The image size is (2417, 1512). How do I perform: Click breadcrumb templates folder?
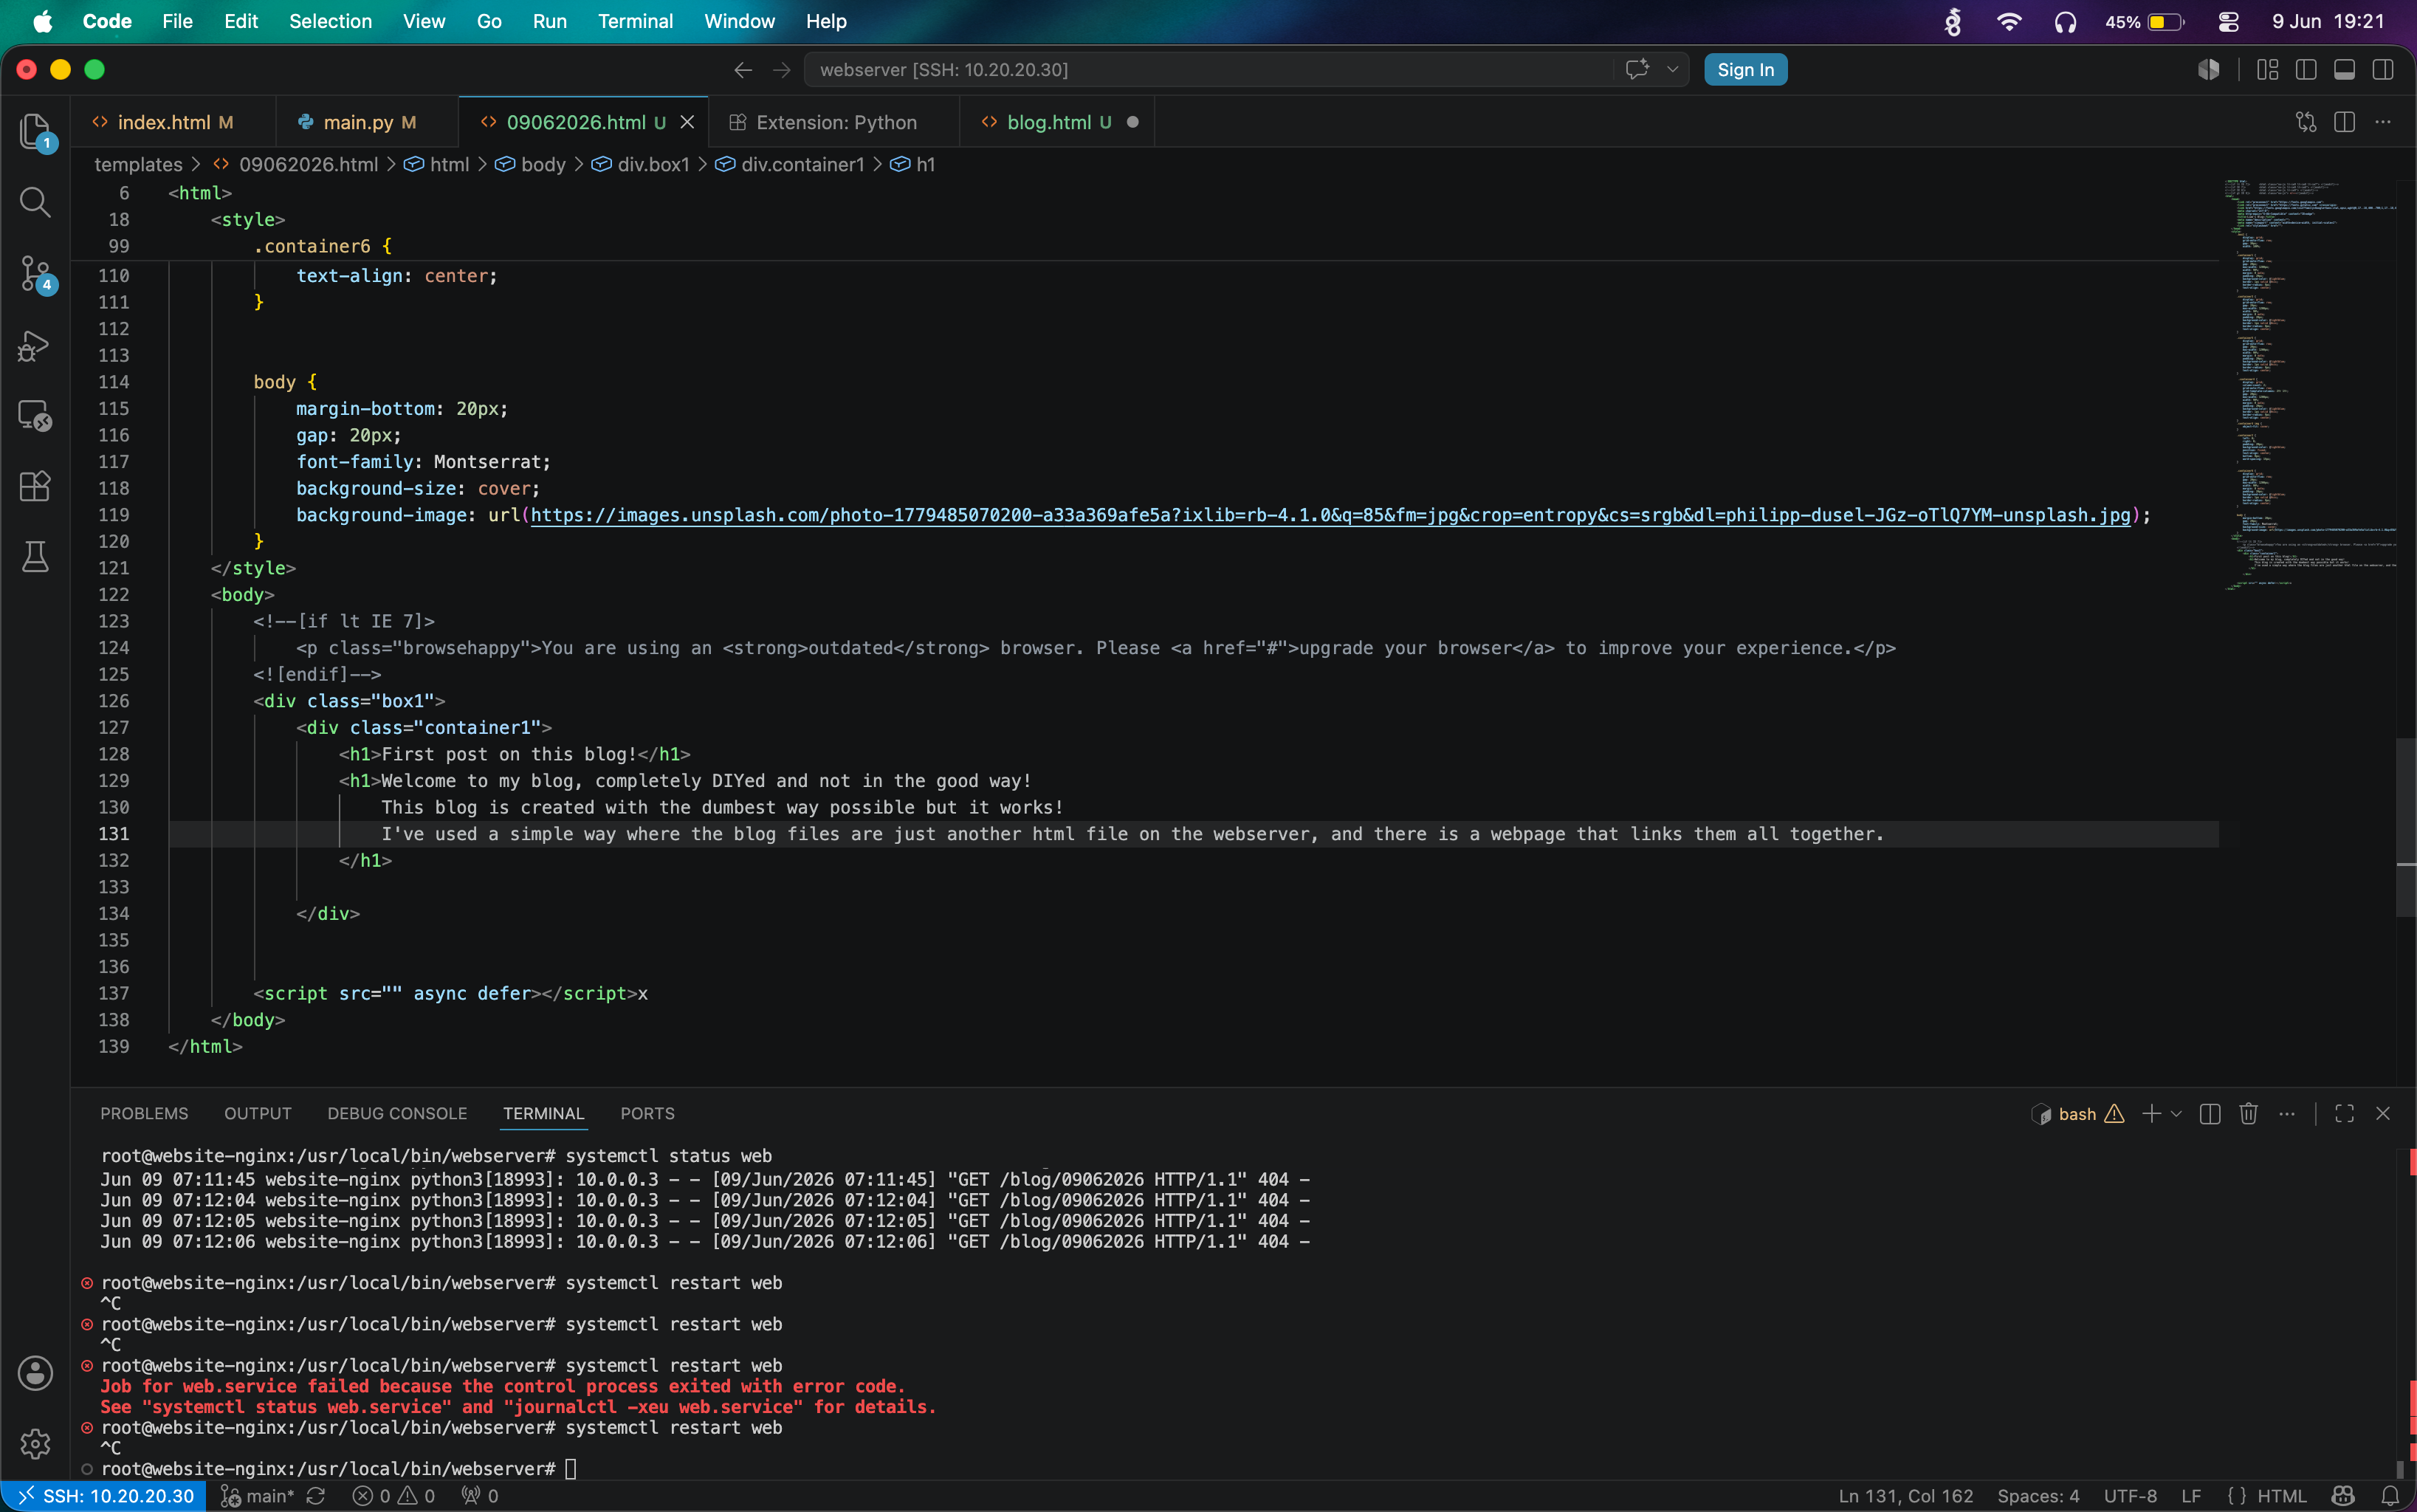138,164
